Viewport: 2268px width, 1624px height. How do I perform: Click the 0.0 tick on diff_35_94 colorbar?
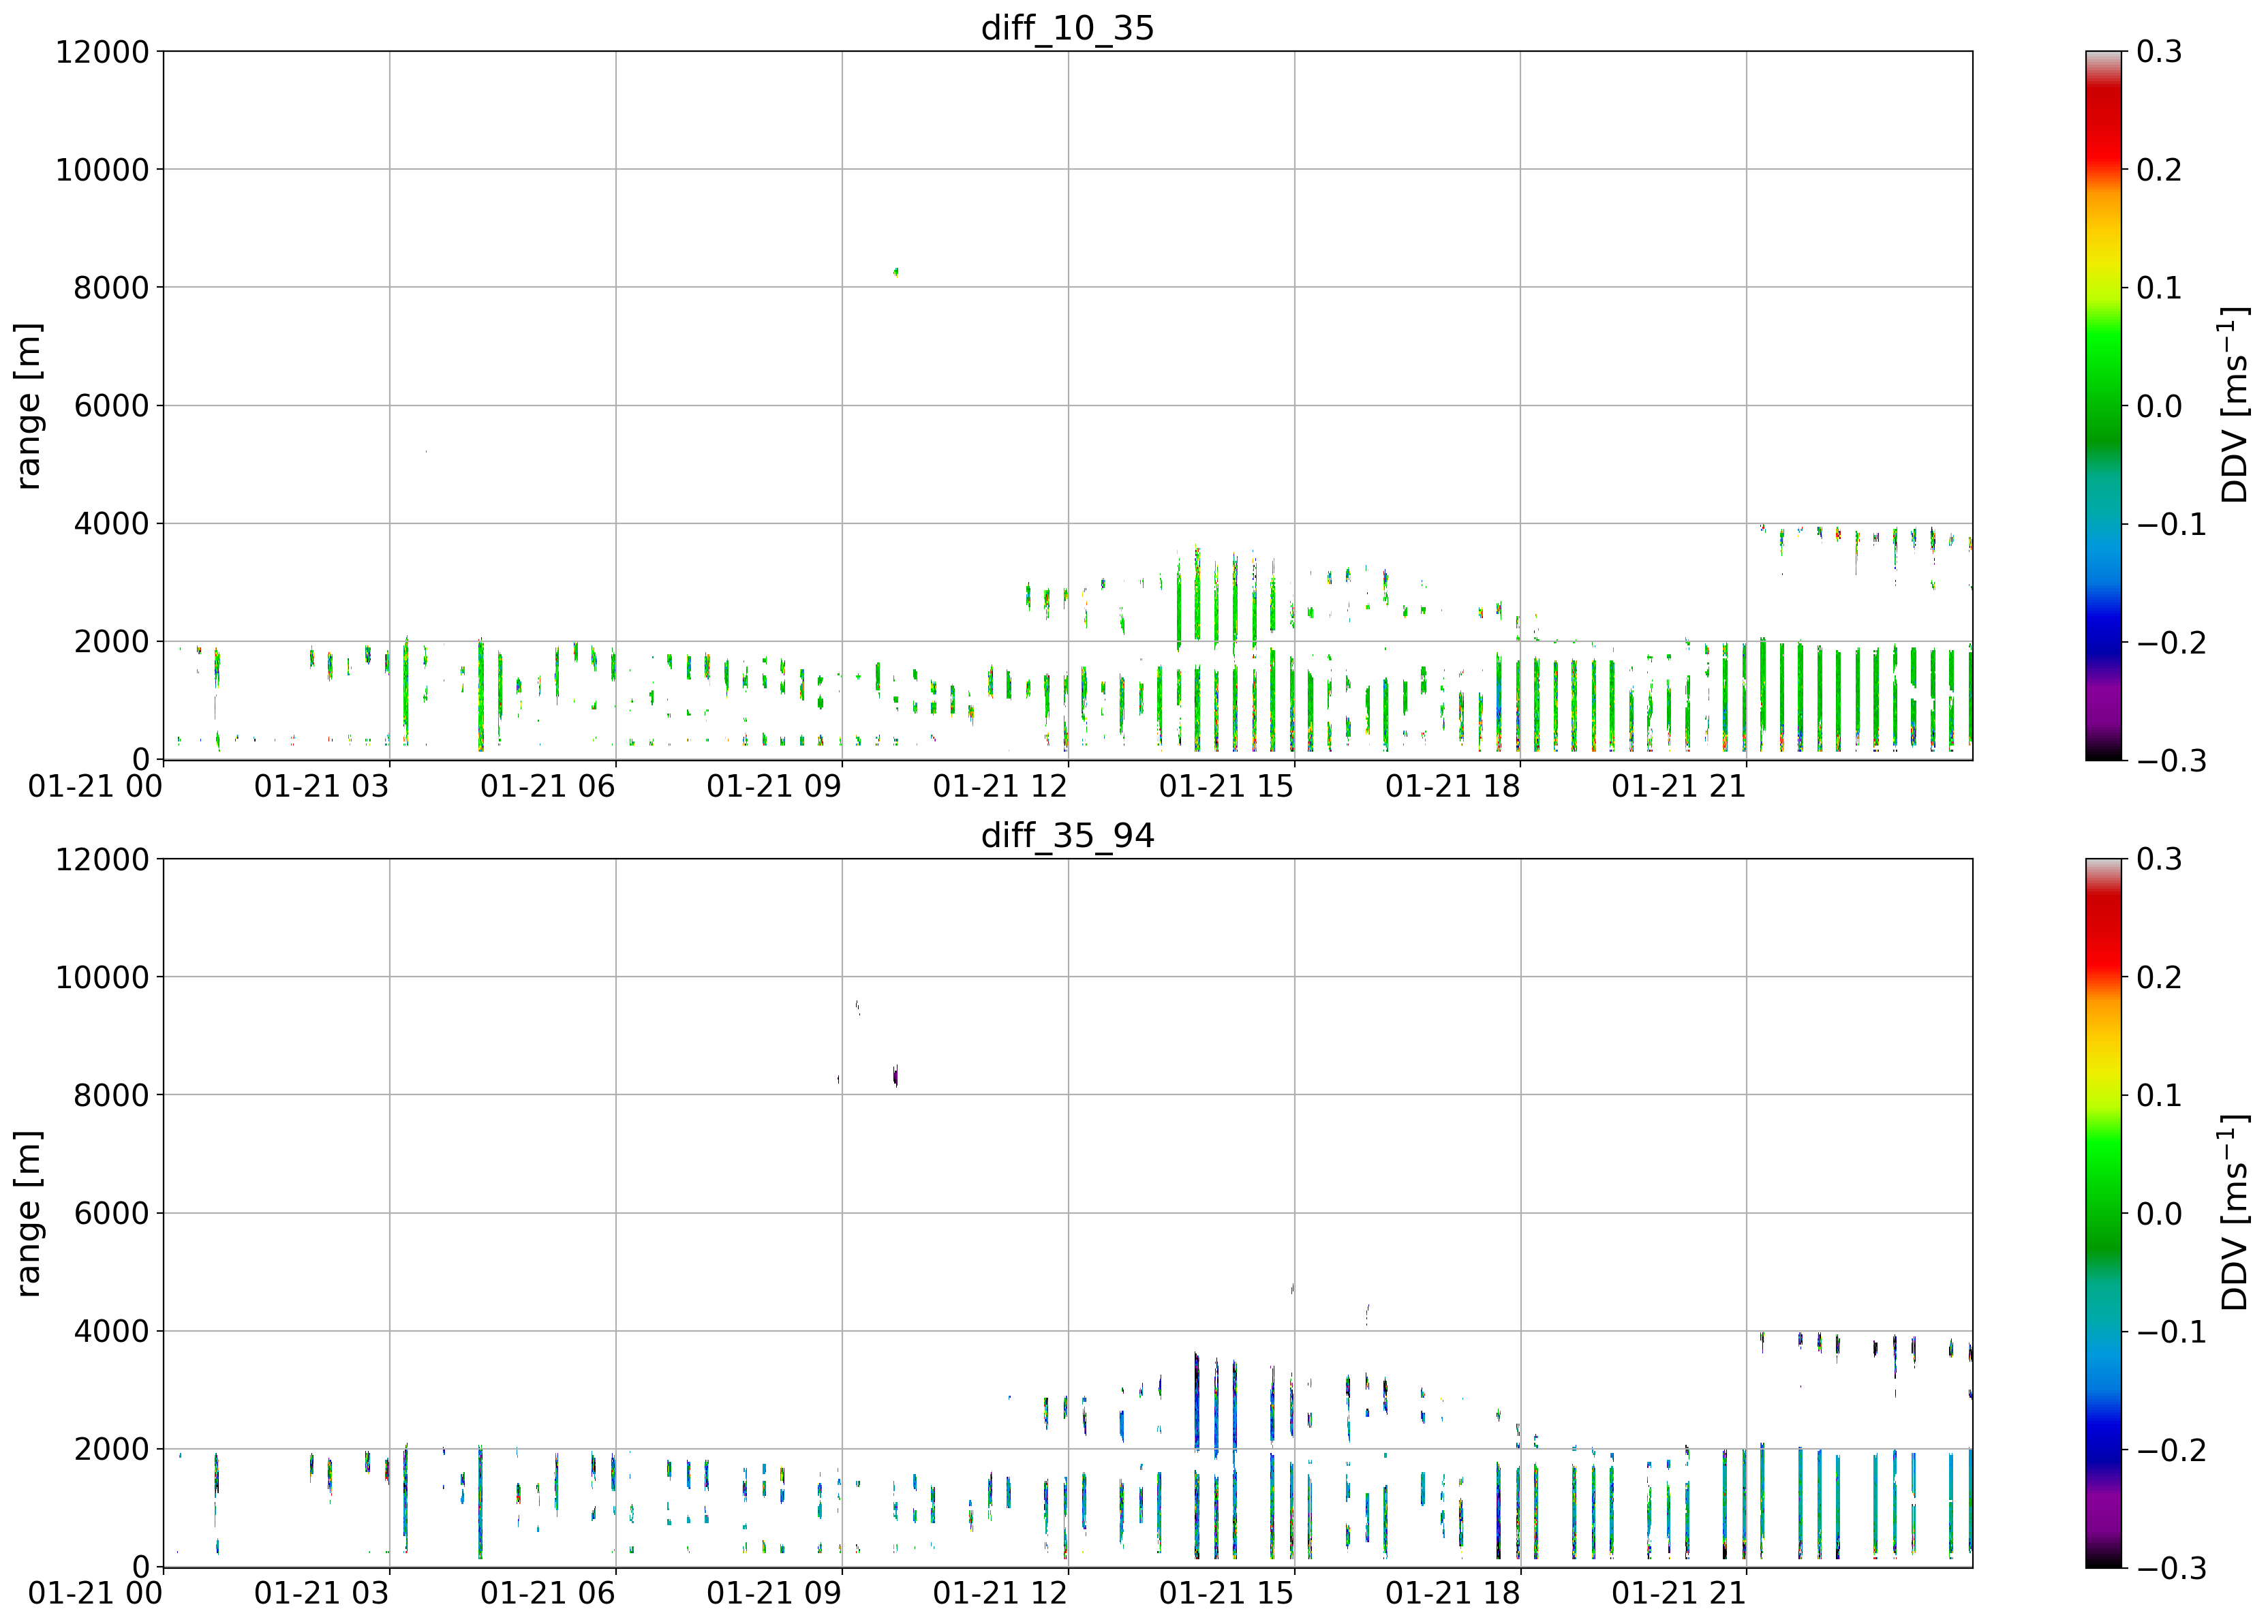coord(2160,1214)
